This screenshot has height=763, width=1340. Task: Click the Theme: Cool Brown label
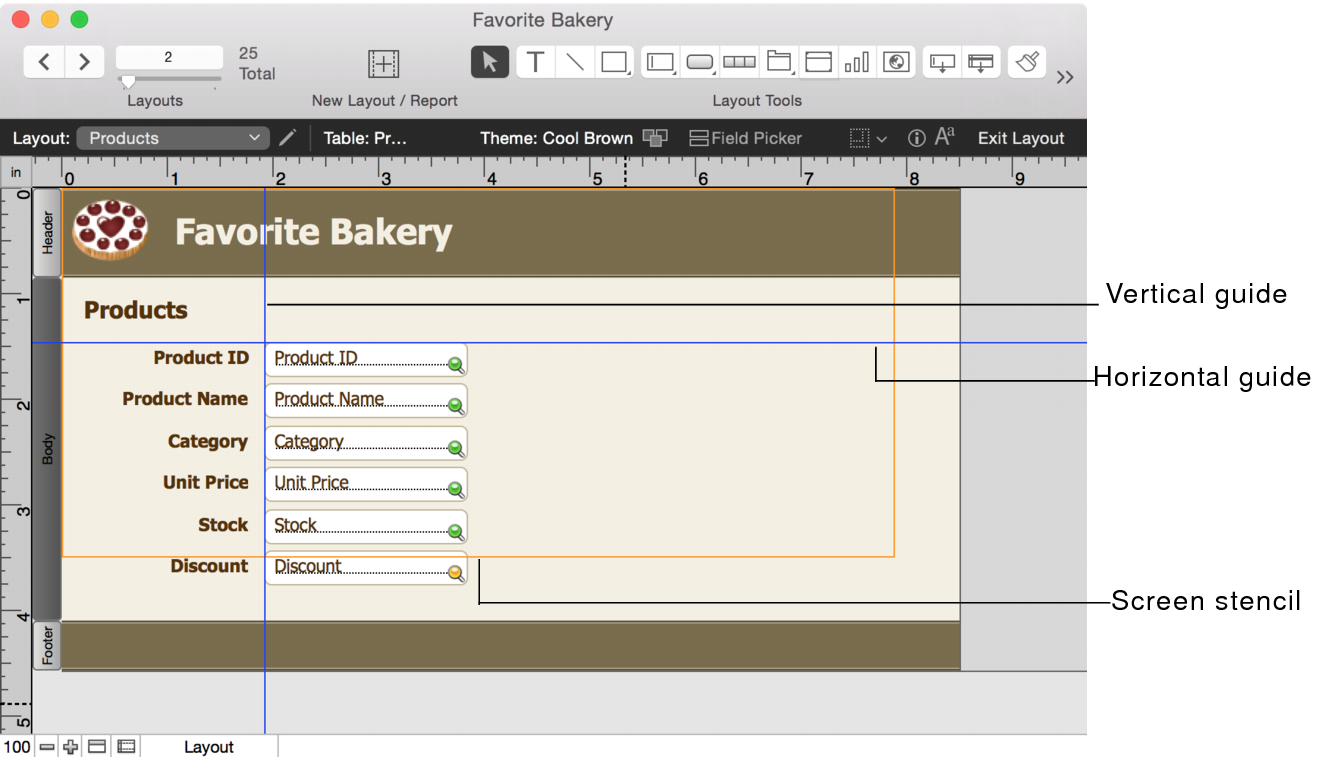556,138
